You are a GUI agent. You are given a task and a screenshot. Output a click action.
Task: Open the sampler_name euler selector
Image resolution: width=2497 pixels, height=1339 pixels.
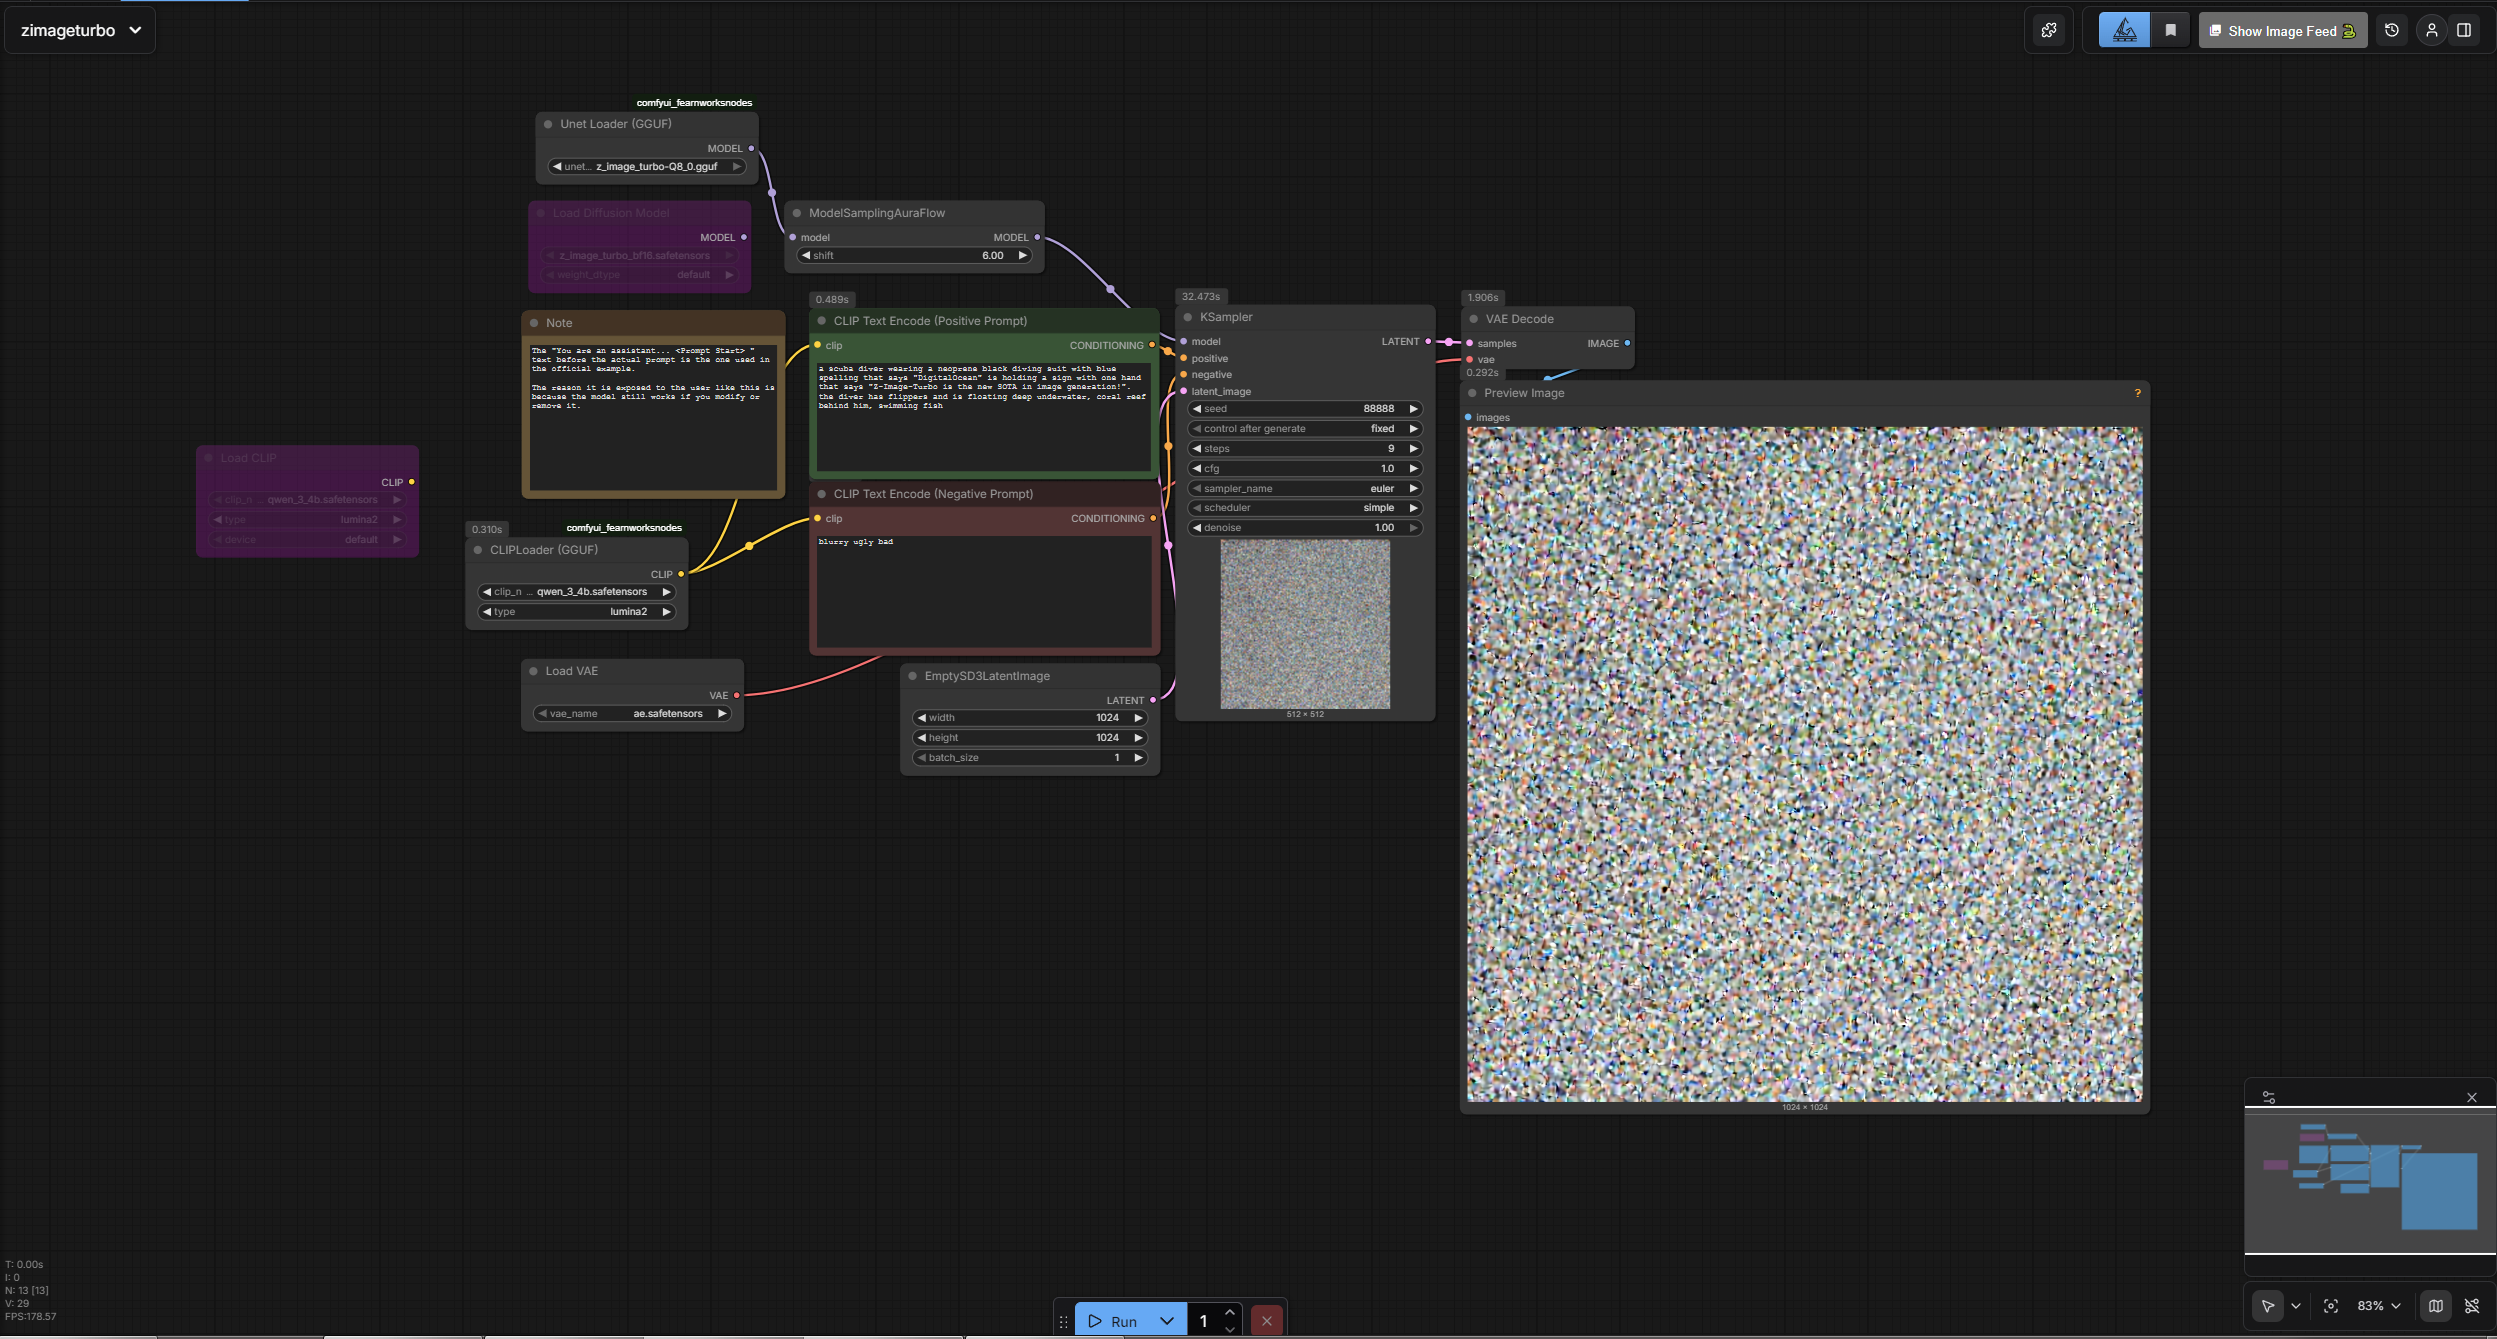click(x=1305, y=489)
